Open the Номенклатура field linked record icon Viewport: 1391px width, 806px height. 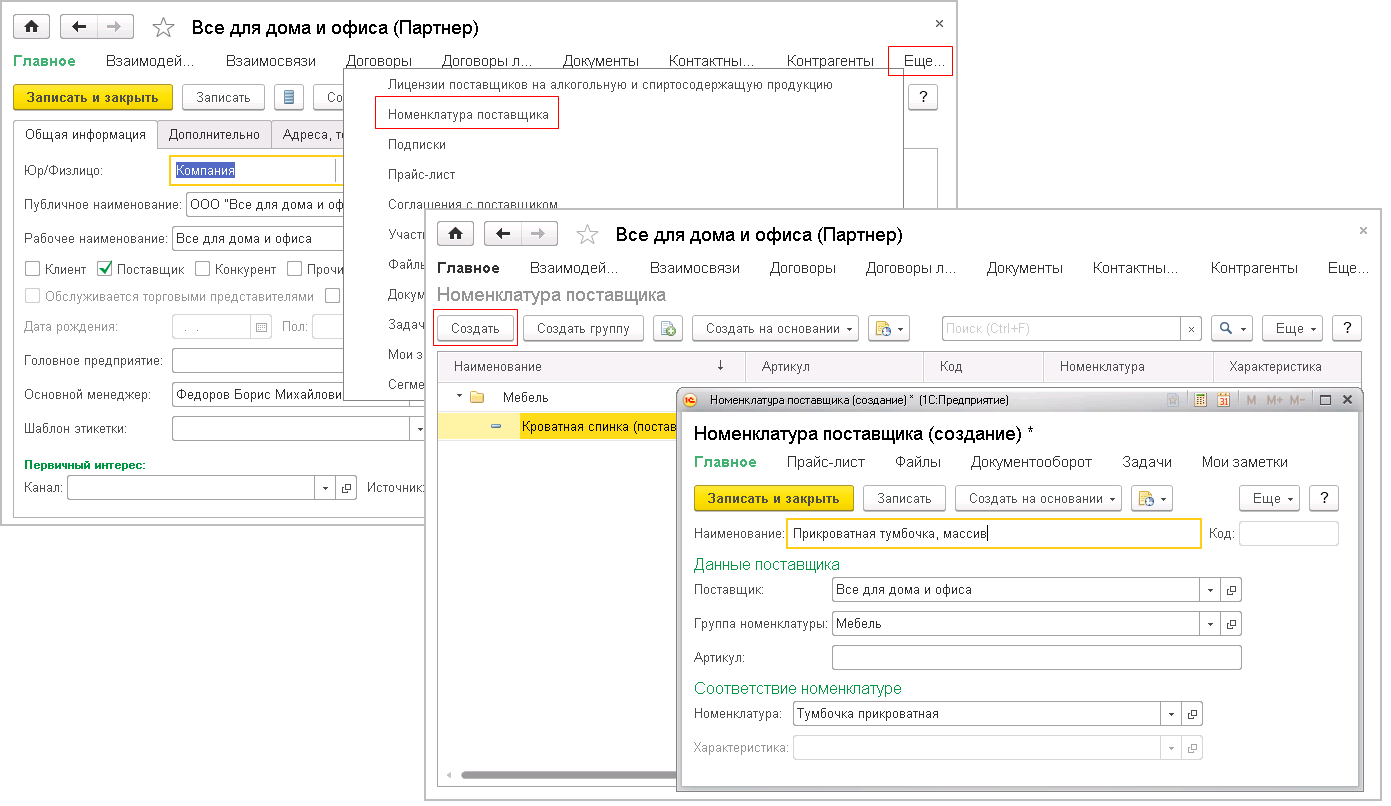1192,714
